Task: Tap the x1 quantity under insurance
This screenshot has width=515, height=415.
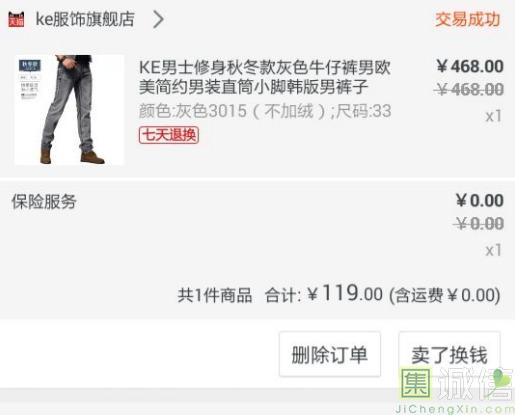Action: click(494, 250)
